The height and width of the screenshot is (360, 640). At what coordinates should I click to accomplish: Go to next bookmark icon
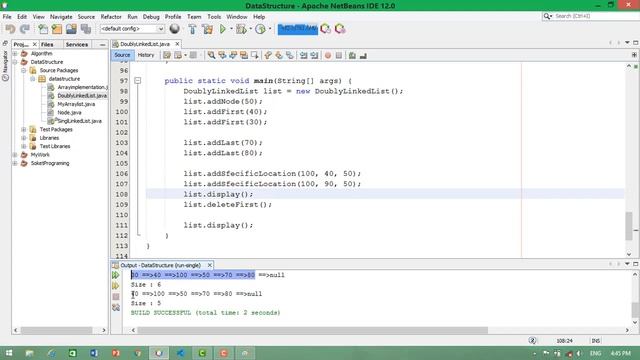279,55
